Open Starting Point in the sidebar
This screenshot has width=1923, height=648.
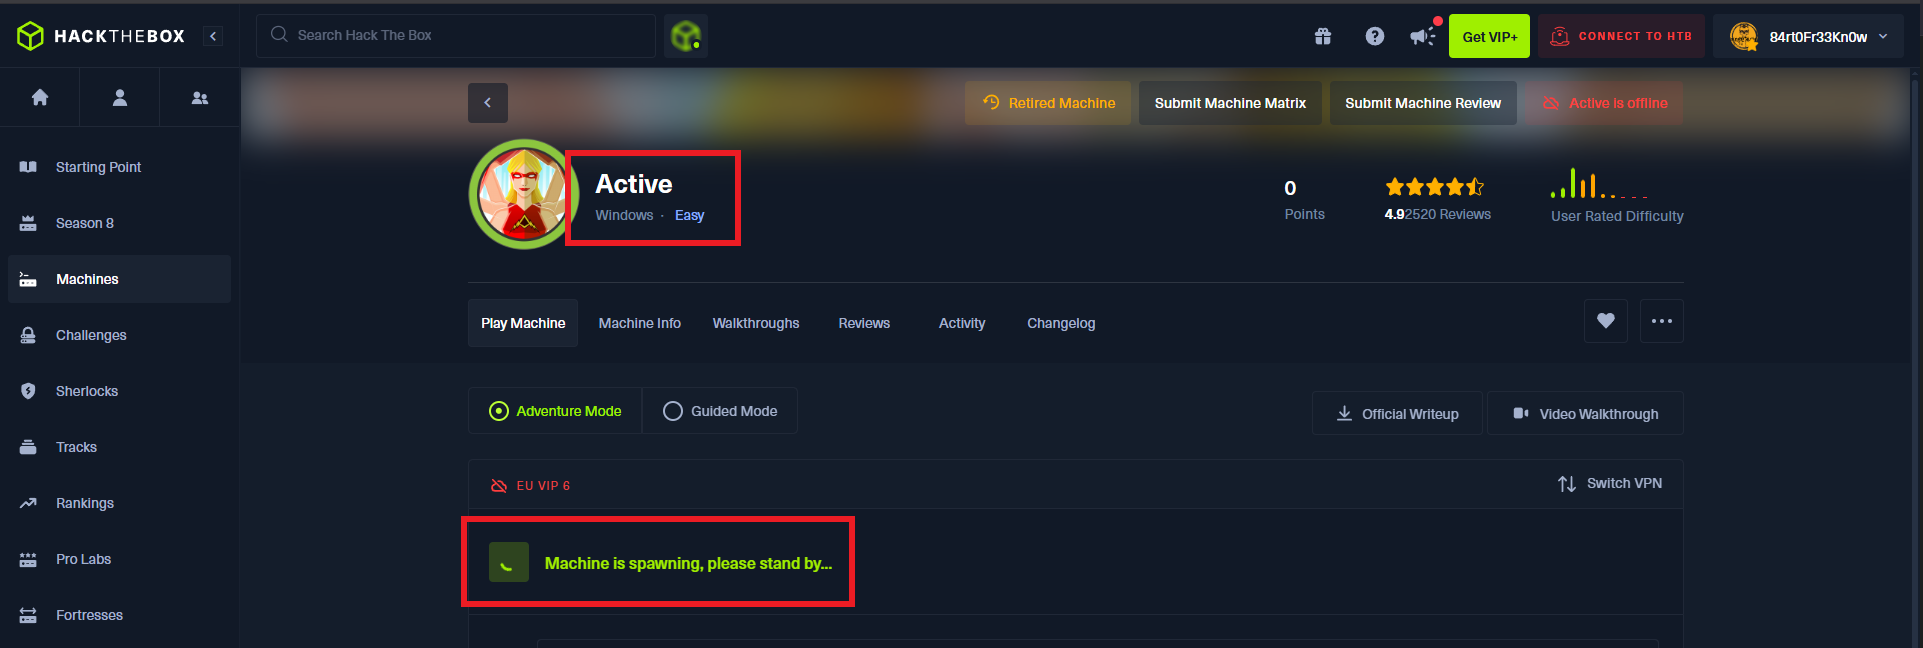119,167
